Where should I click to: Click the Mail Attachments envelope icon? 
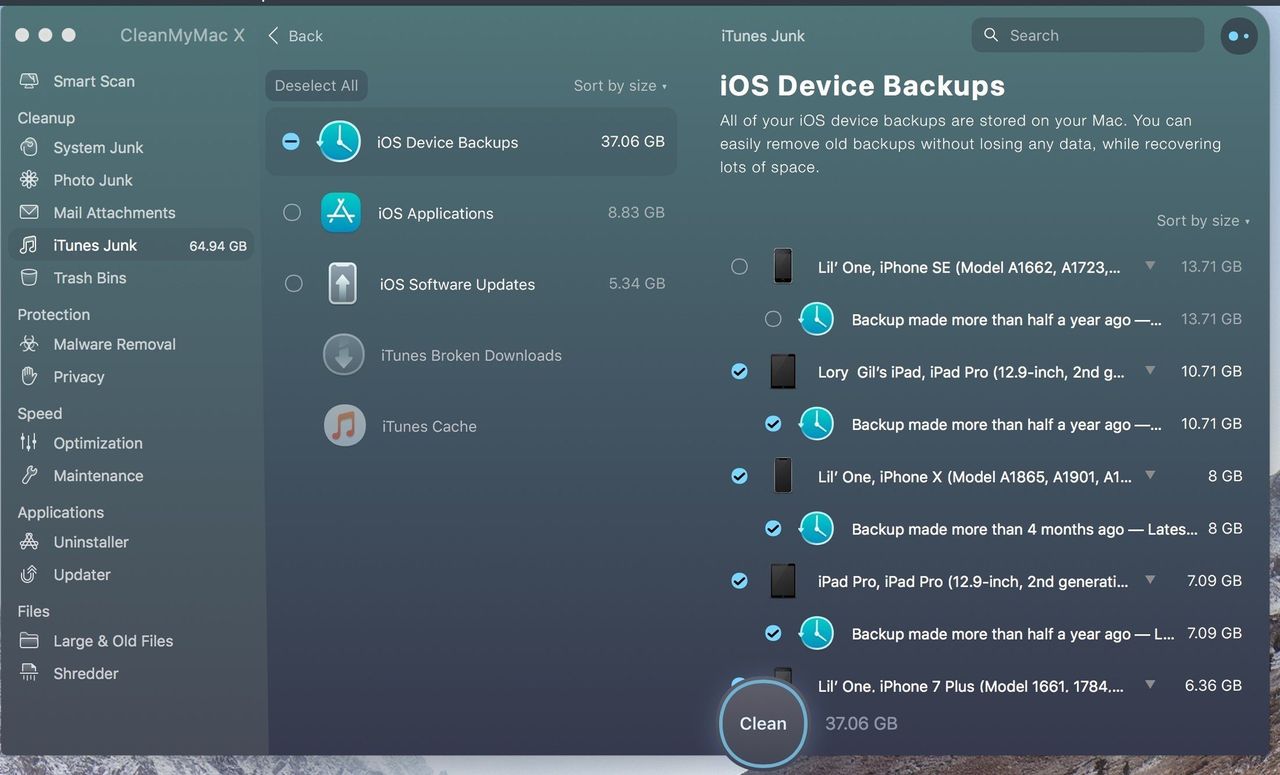pyautogui.click(x=29, y=212)
